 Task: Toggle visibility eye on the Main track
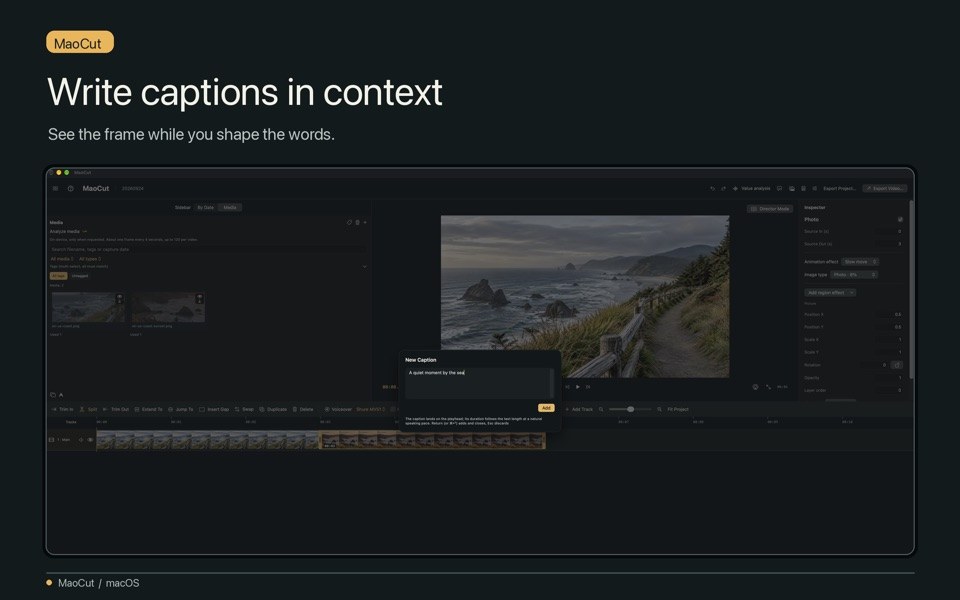pyautogui.click(x=91, y=440)
